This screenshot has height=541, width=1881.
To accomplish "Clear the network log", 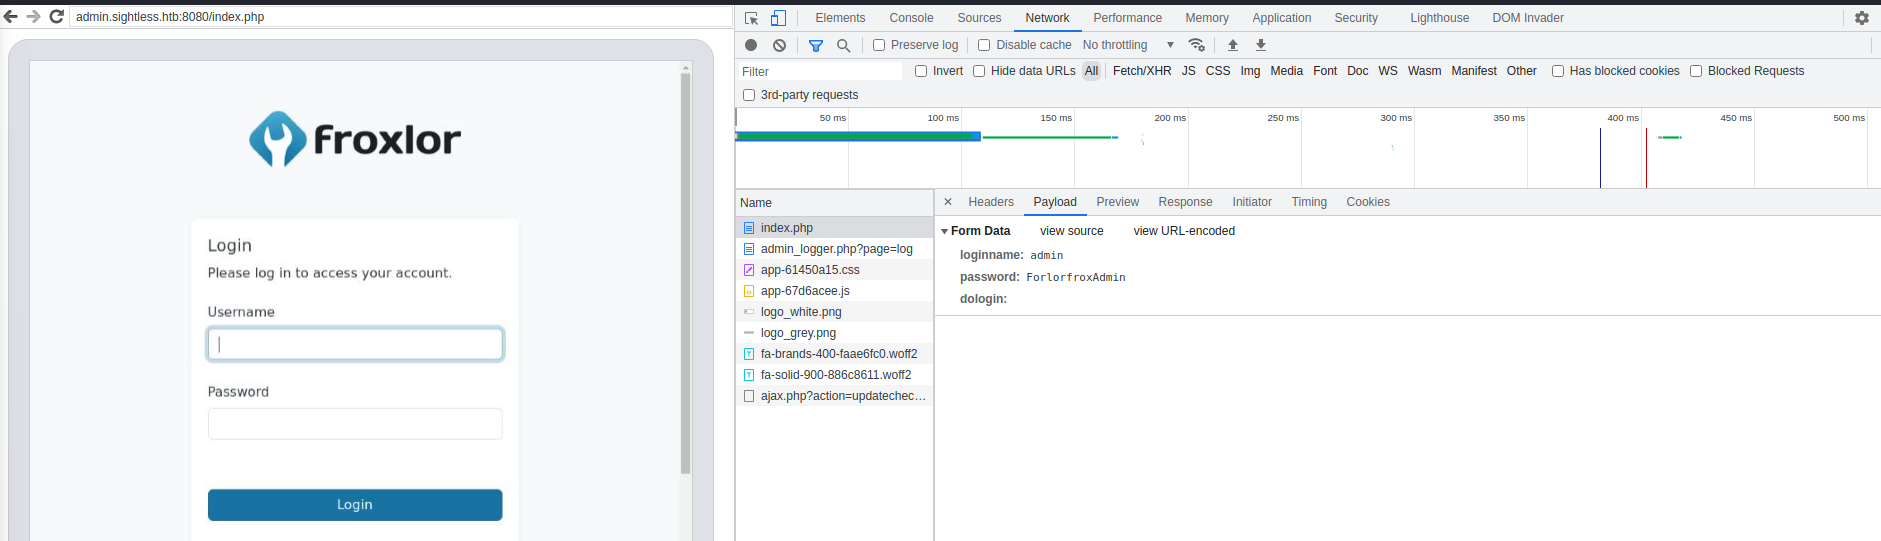I will 779,45.
